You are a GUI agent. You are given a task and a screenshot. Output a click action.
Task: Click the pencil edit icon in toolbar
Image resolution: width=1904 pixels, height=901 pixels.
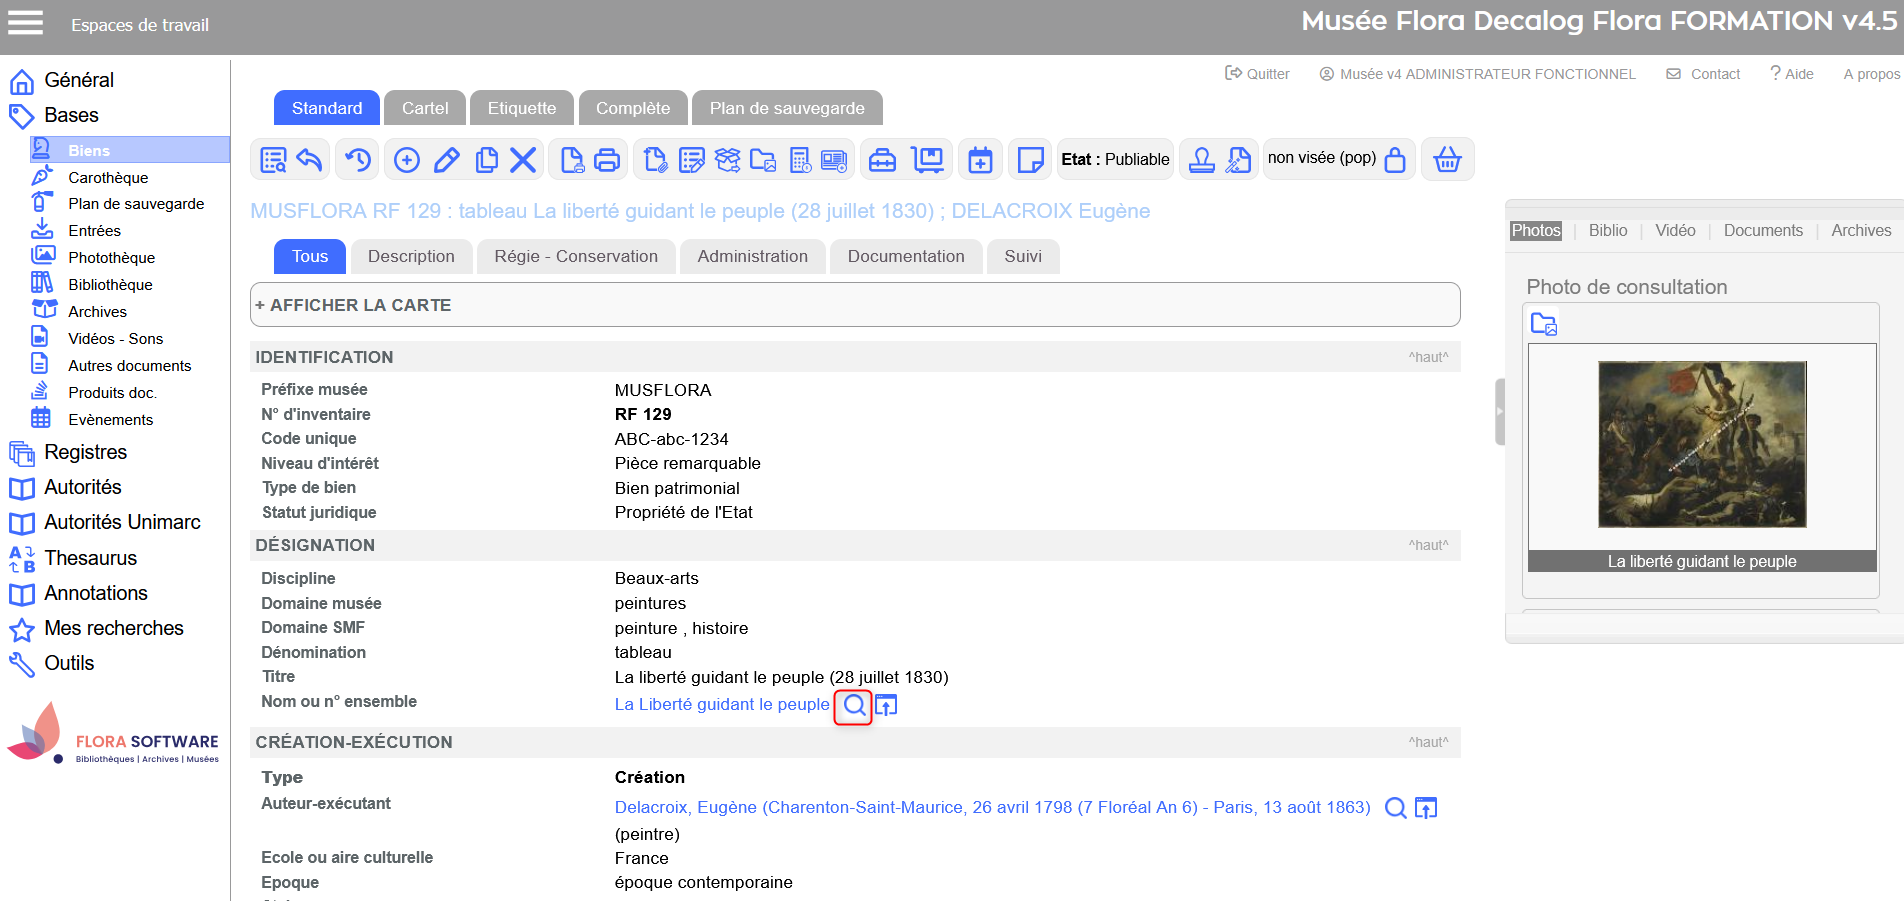[447, 160]
